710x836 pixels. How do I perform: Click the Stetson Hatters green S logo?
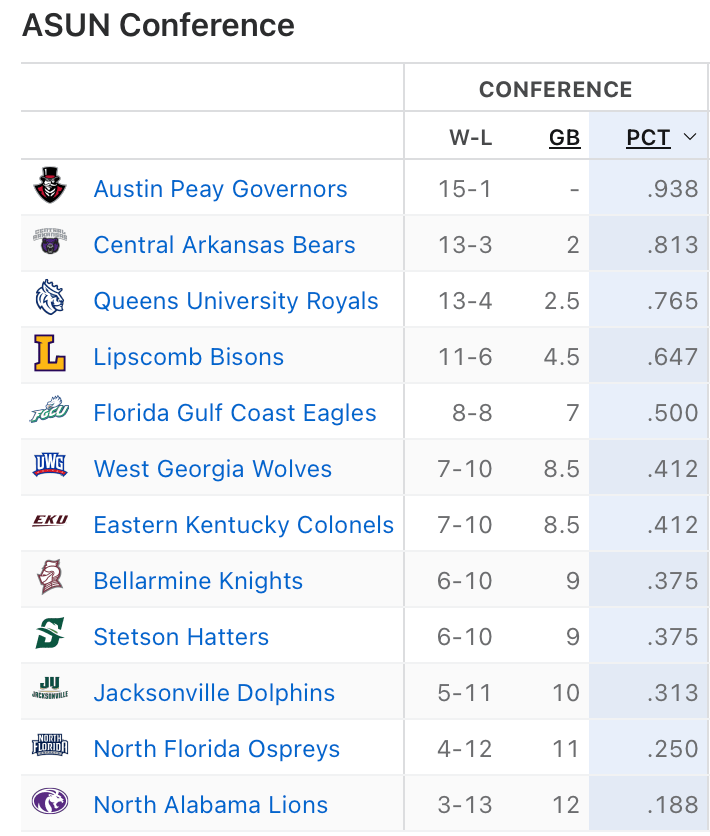point(50,635)
